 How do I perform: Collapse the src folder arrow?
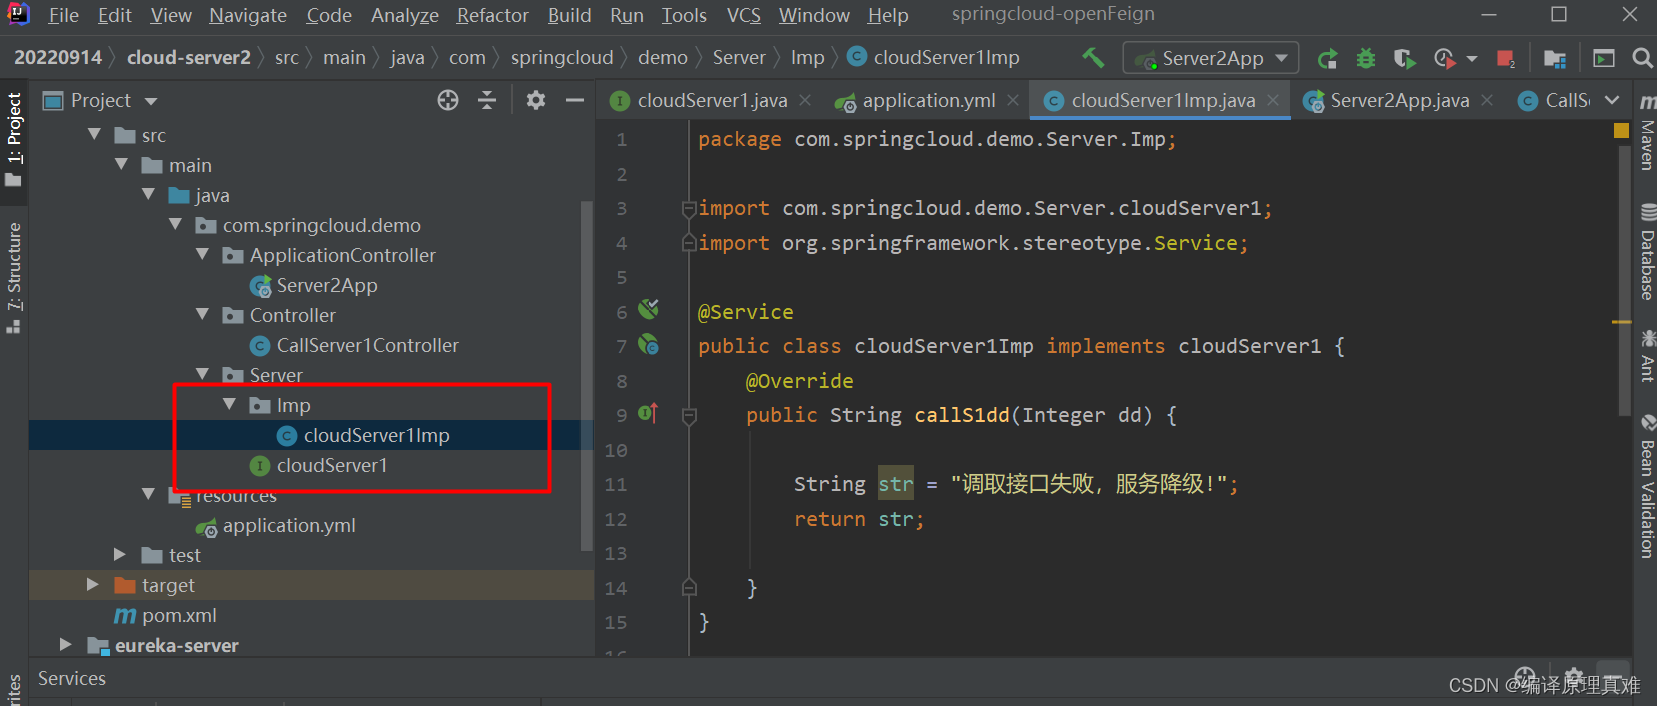point(94,134)
